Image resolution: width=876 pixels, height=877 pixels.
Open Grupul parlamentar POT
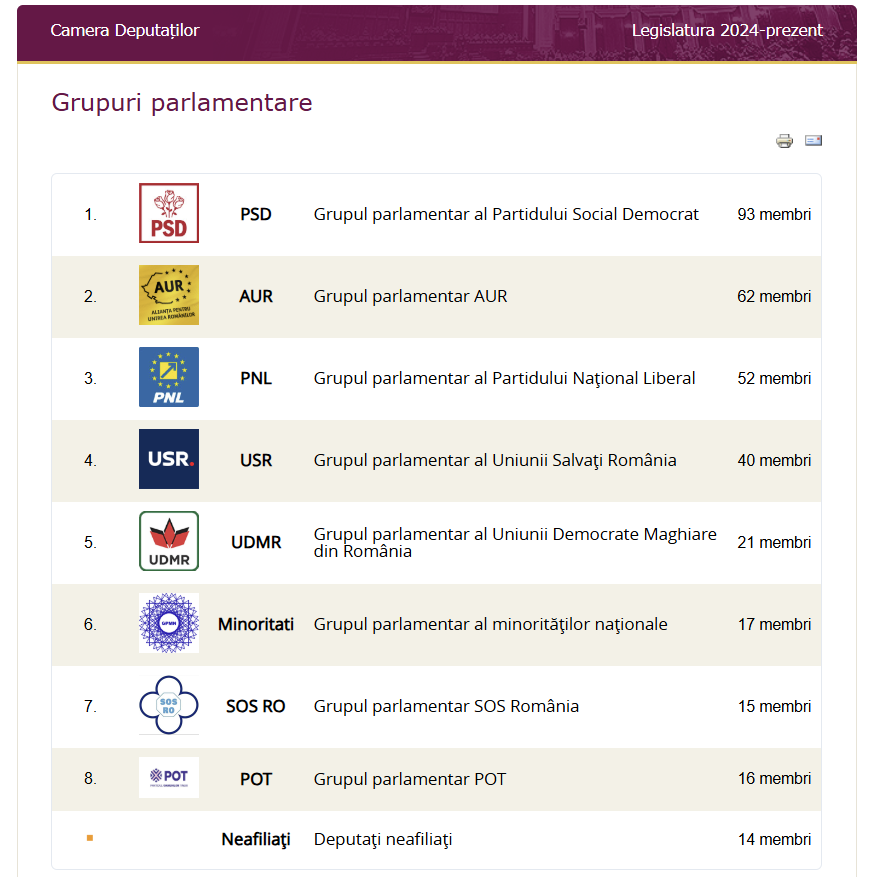click(409, 779)
